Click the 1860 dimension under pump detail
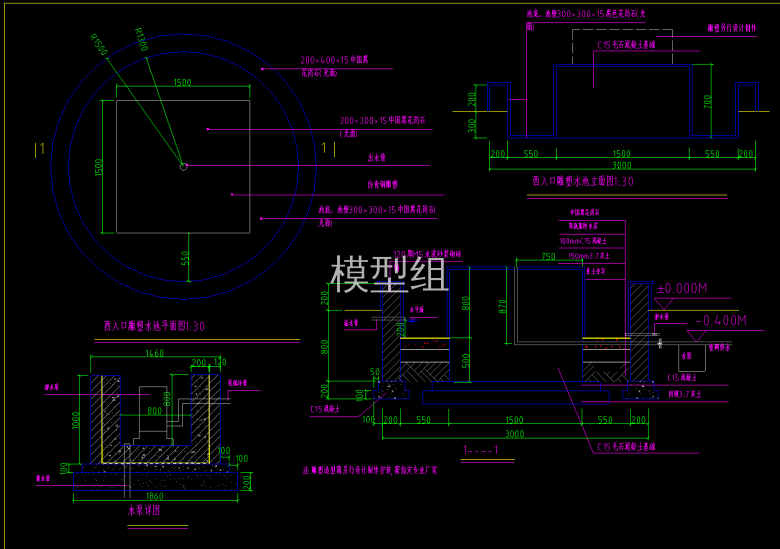Image resolution: width=780 pixels, height=549 pixels. pyautogui.click(x=154, y=495)
